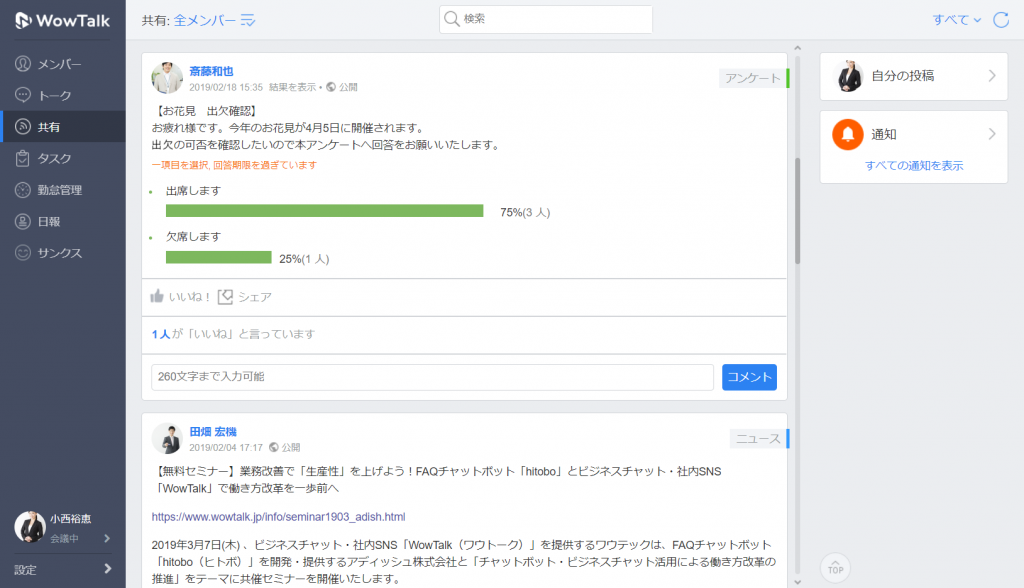Viewport: 1024px width, 588px height.
Task: Open the 日報 sidebar icon
Action: click(23, 221)
